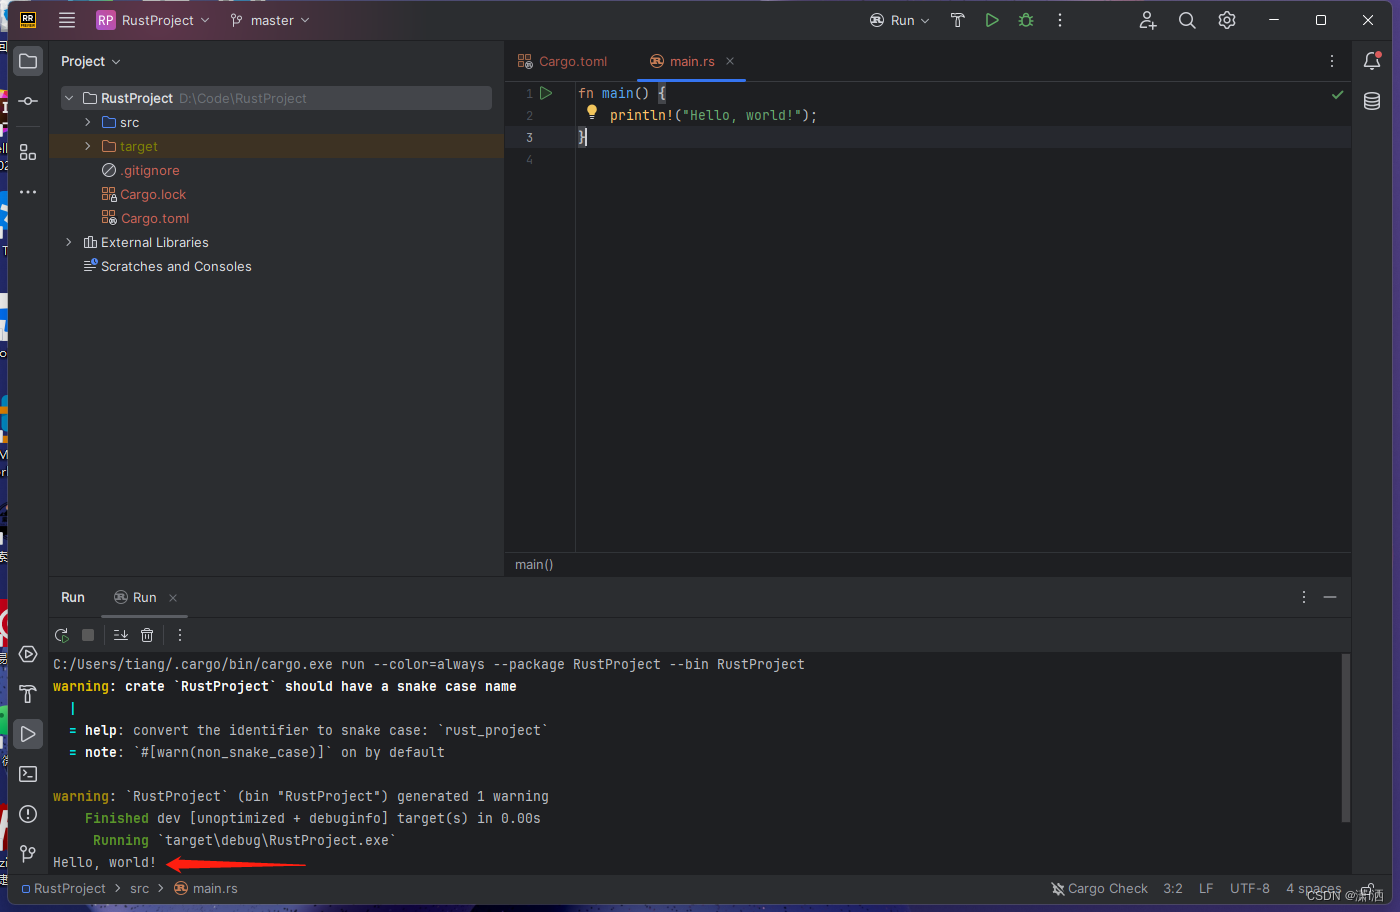Viewport: 1400px width, 912px height.
Task: Open editor tabs options menu
Action: click(x=1332, y=61)
